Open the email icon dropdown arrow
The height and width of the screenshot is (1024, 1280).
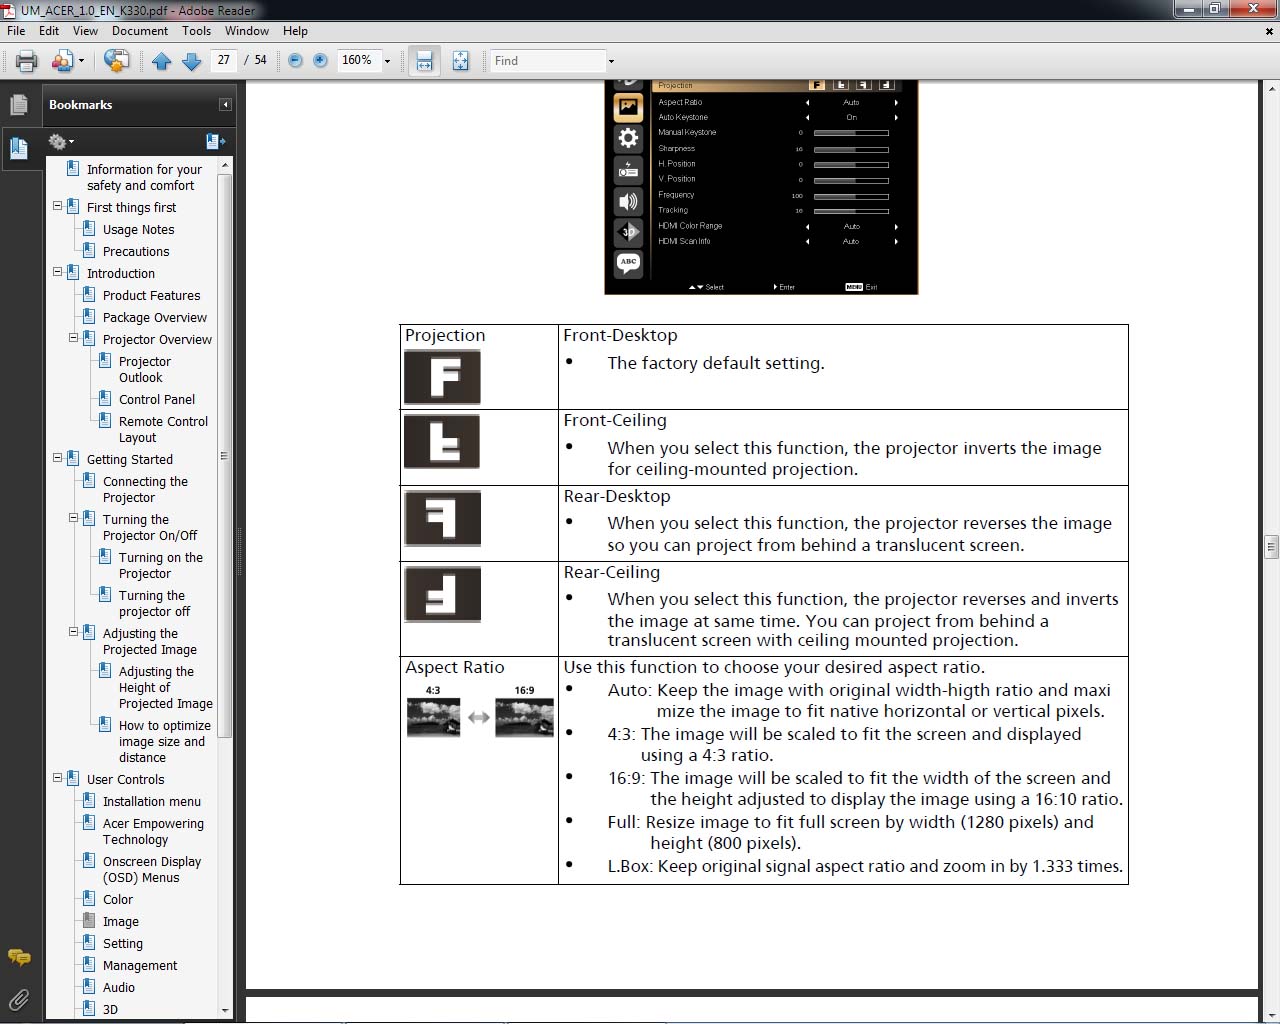(81, 62)
